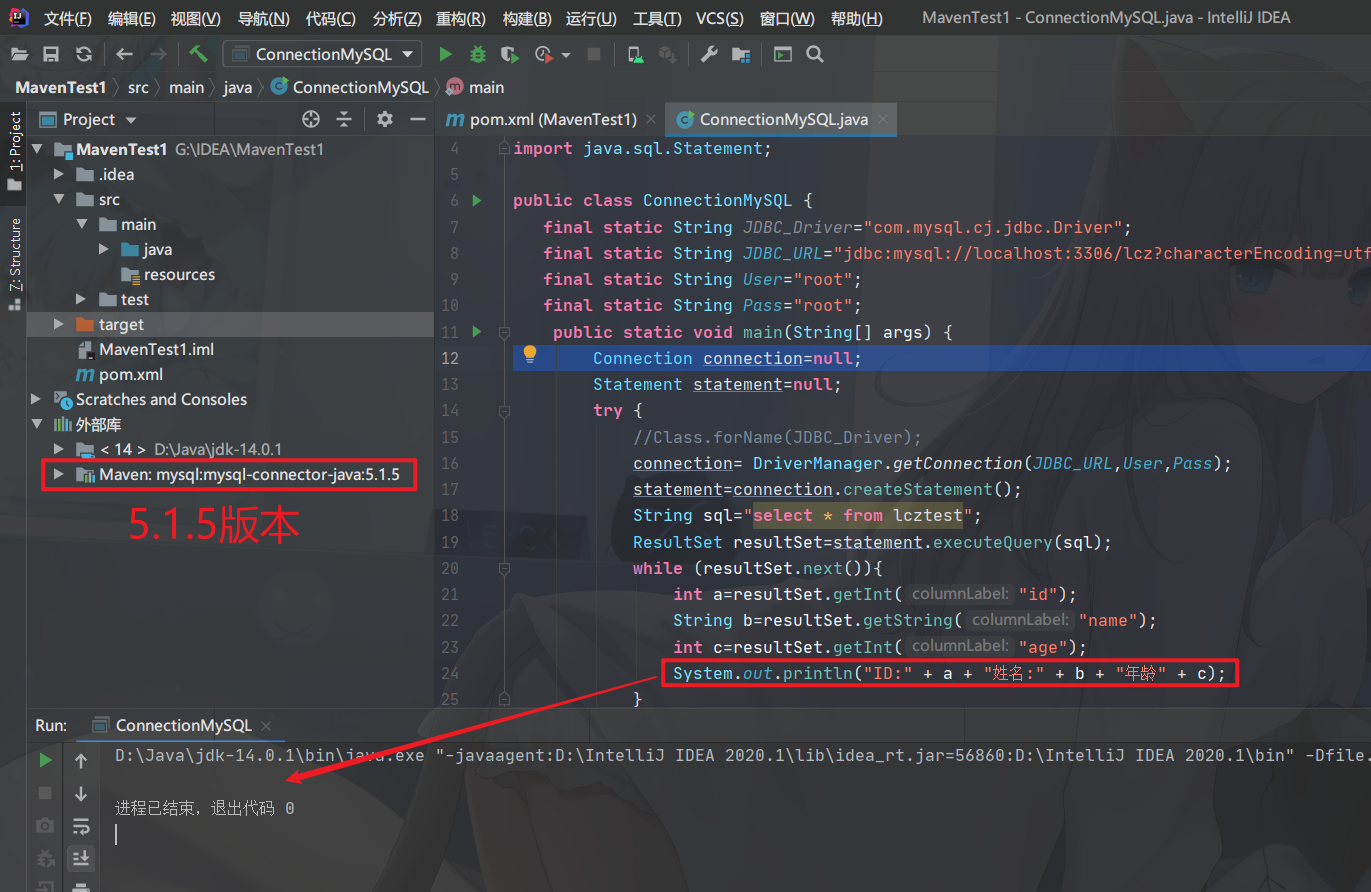Collapse the src folder in Project tree
This screenshot has height=892, width=1371.
[60, 198]
